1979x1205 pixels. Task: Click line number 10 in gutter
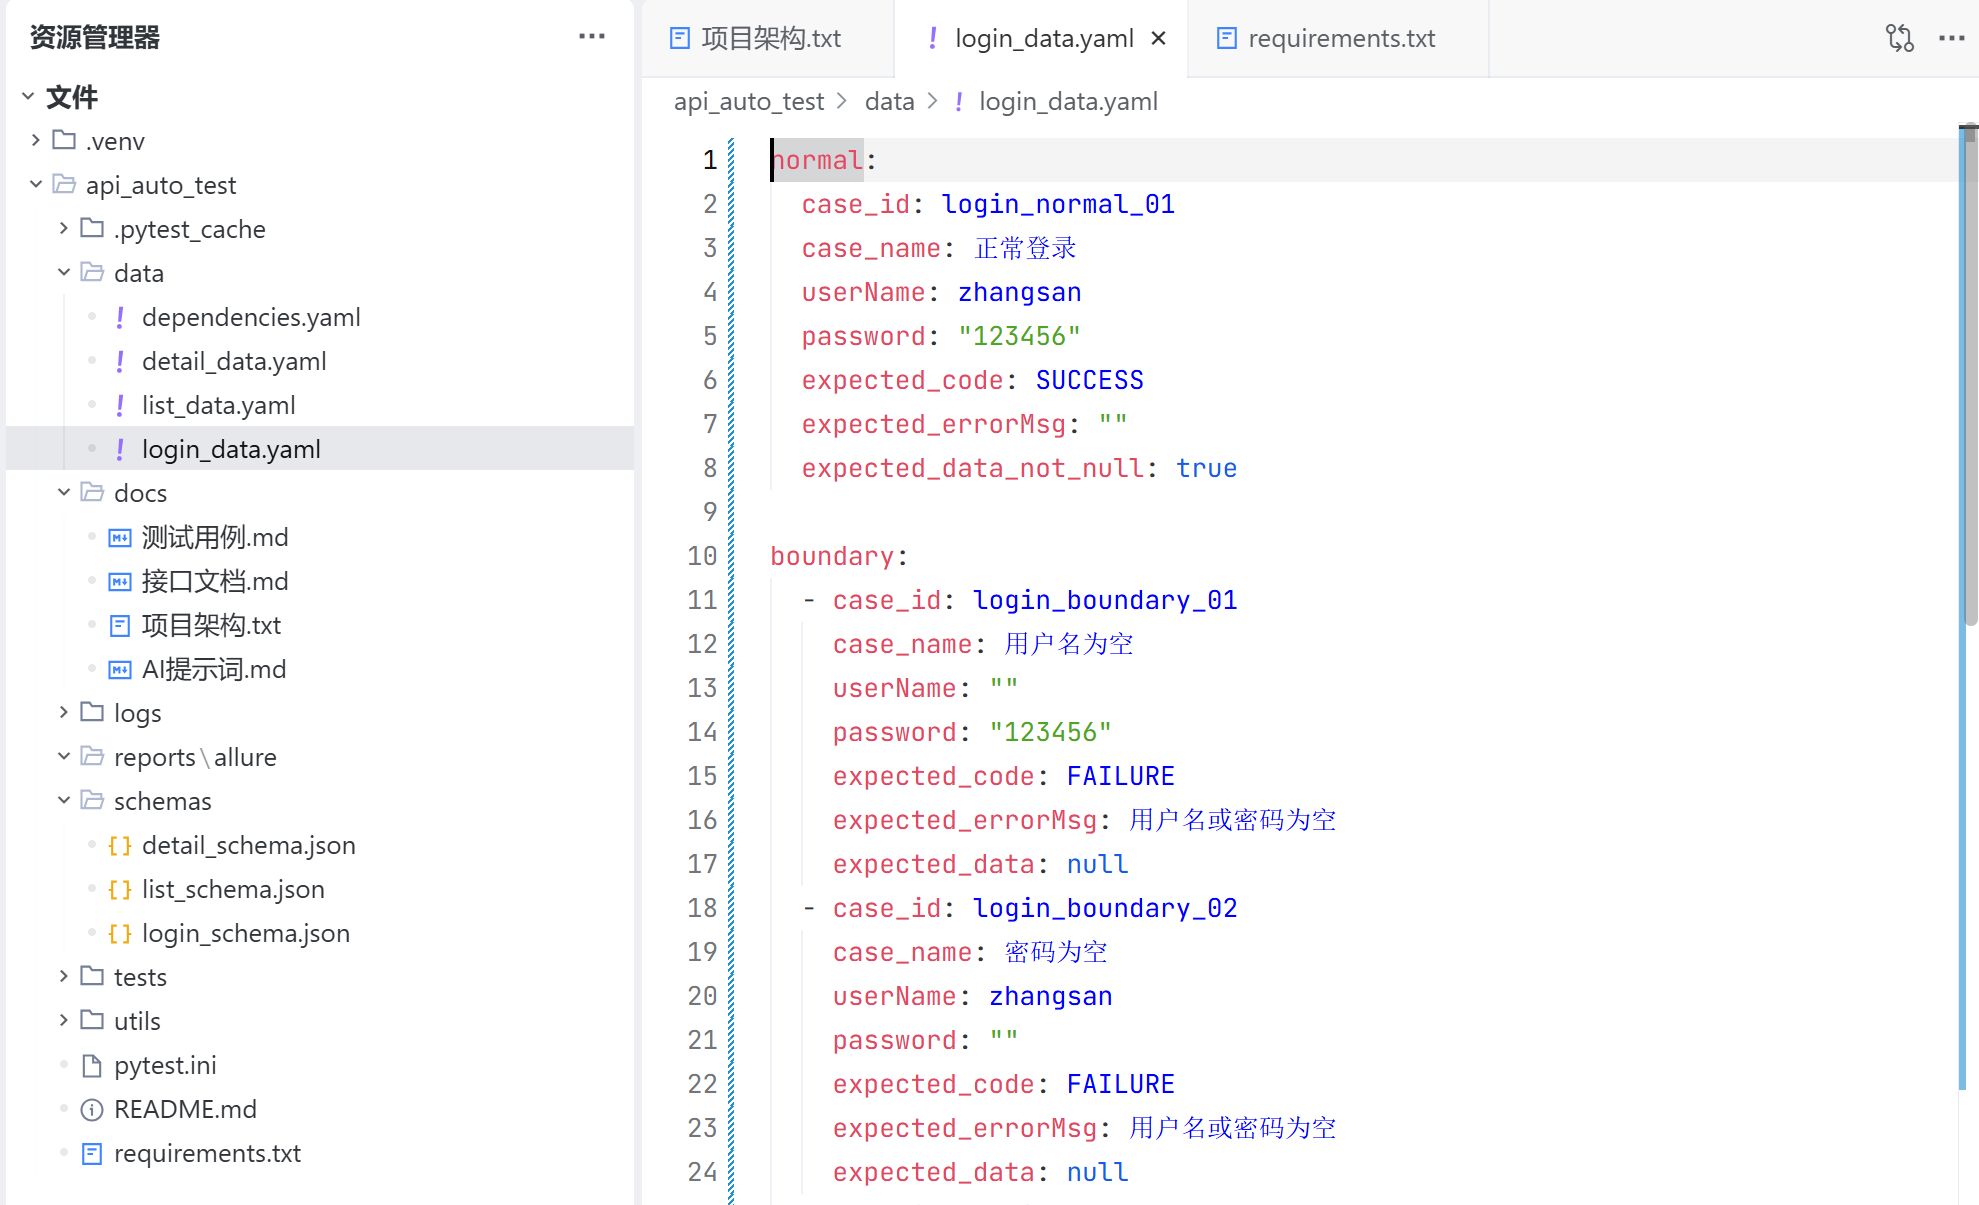(x=702, y=556)
